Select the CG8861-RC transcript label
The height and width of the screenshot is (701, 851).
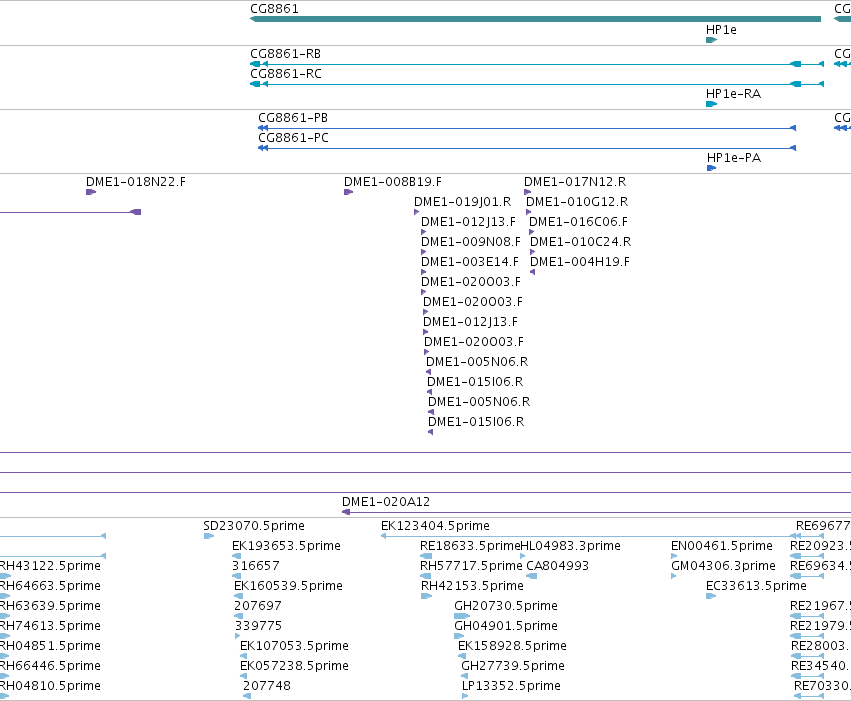click(286, 74)
